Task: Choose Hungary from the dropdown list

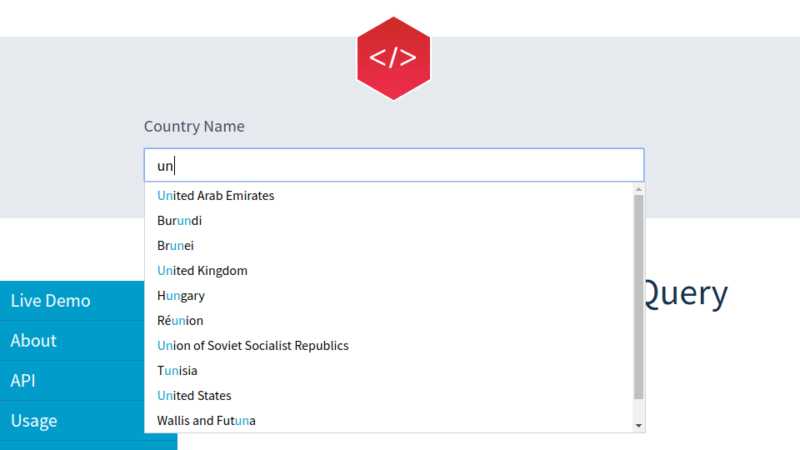Action: pos(181,296)
